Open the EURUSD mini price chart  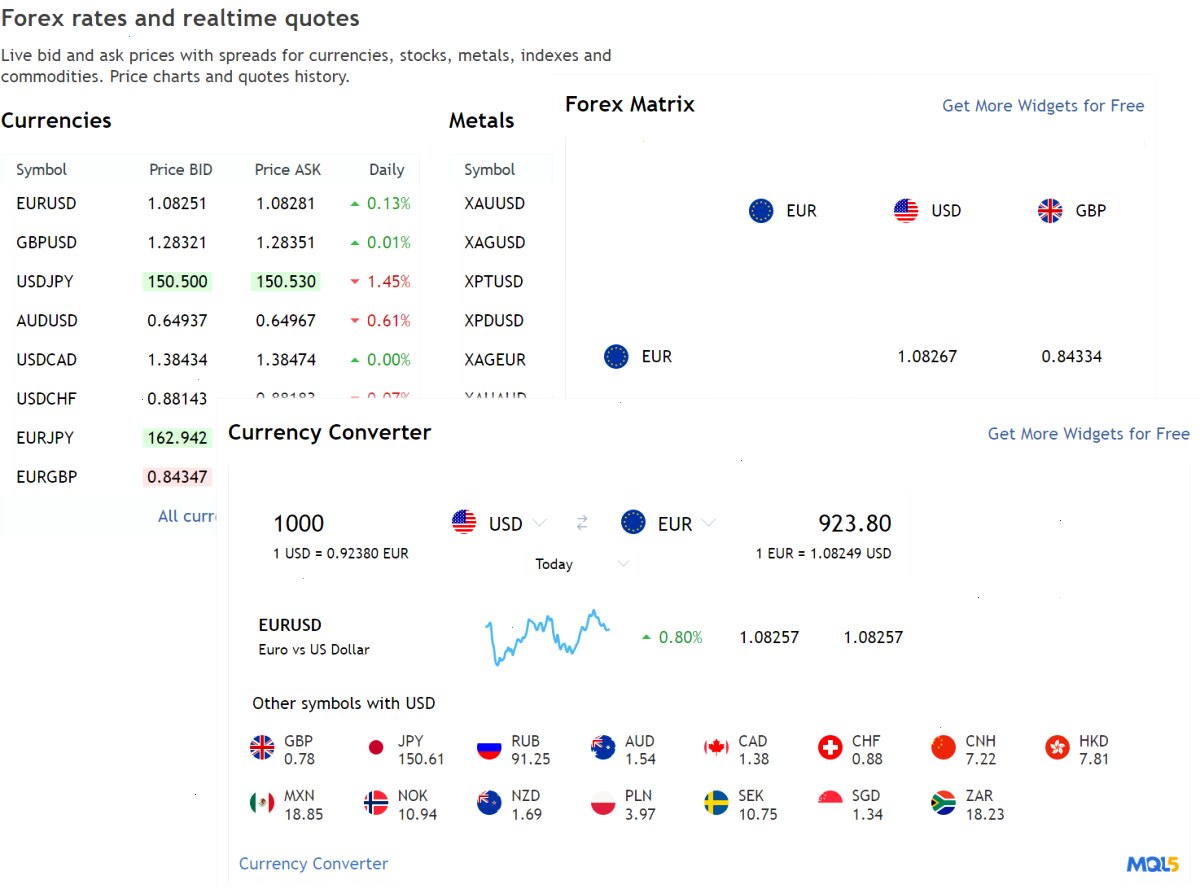coord(547,637)
